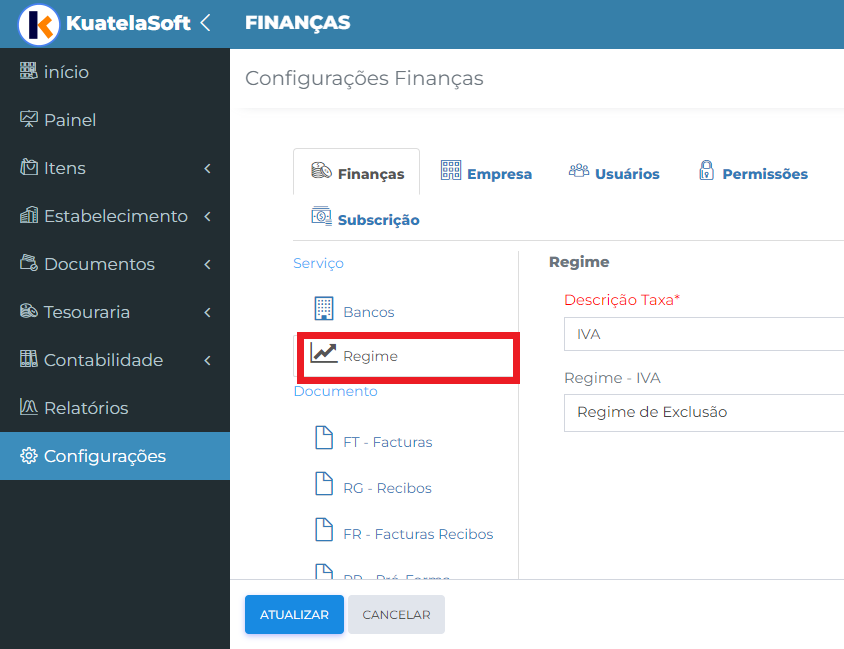Click the Regime trend-line icon
The height and width of the screenshot is (649, 844).
click(323, 353)
